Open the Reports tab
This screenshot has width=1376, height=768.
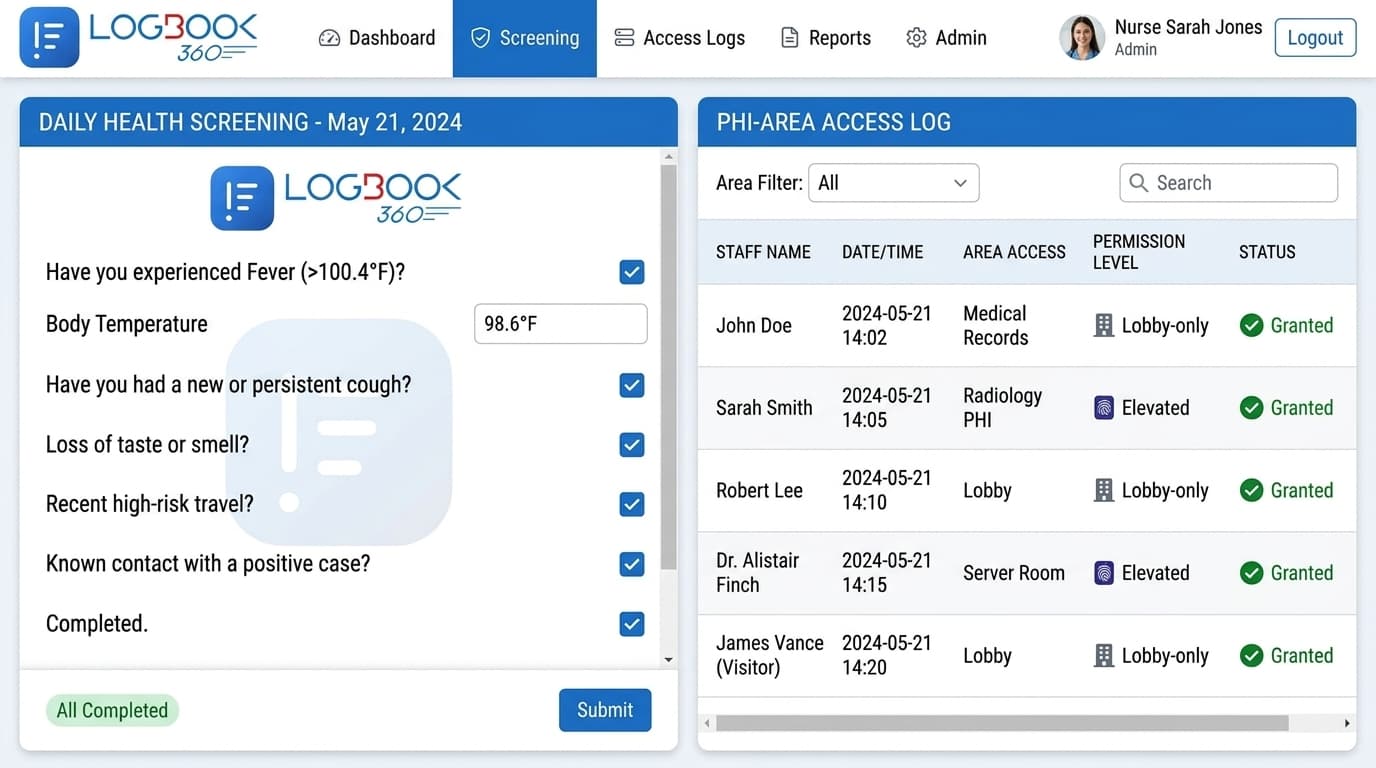826,38
